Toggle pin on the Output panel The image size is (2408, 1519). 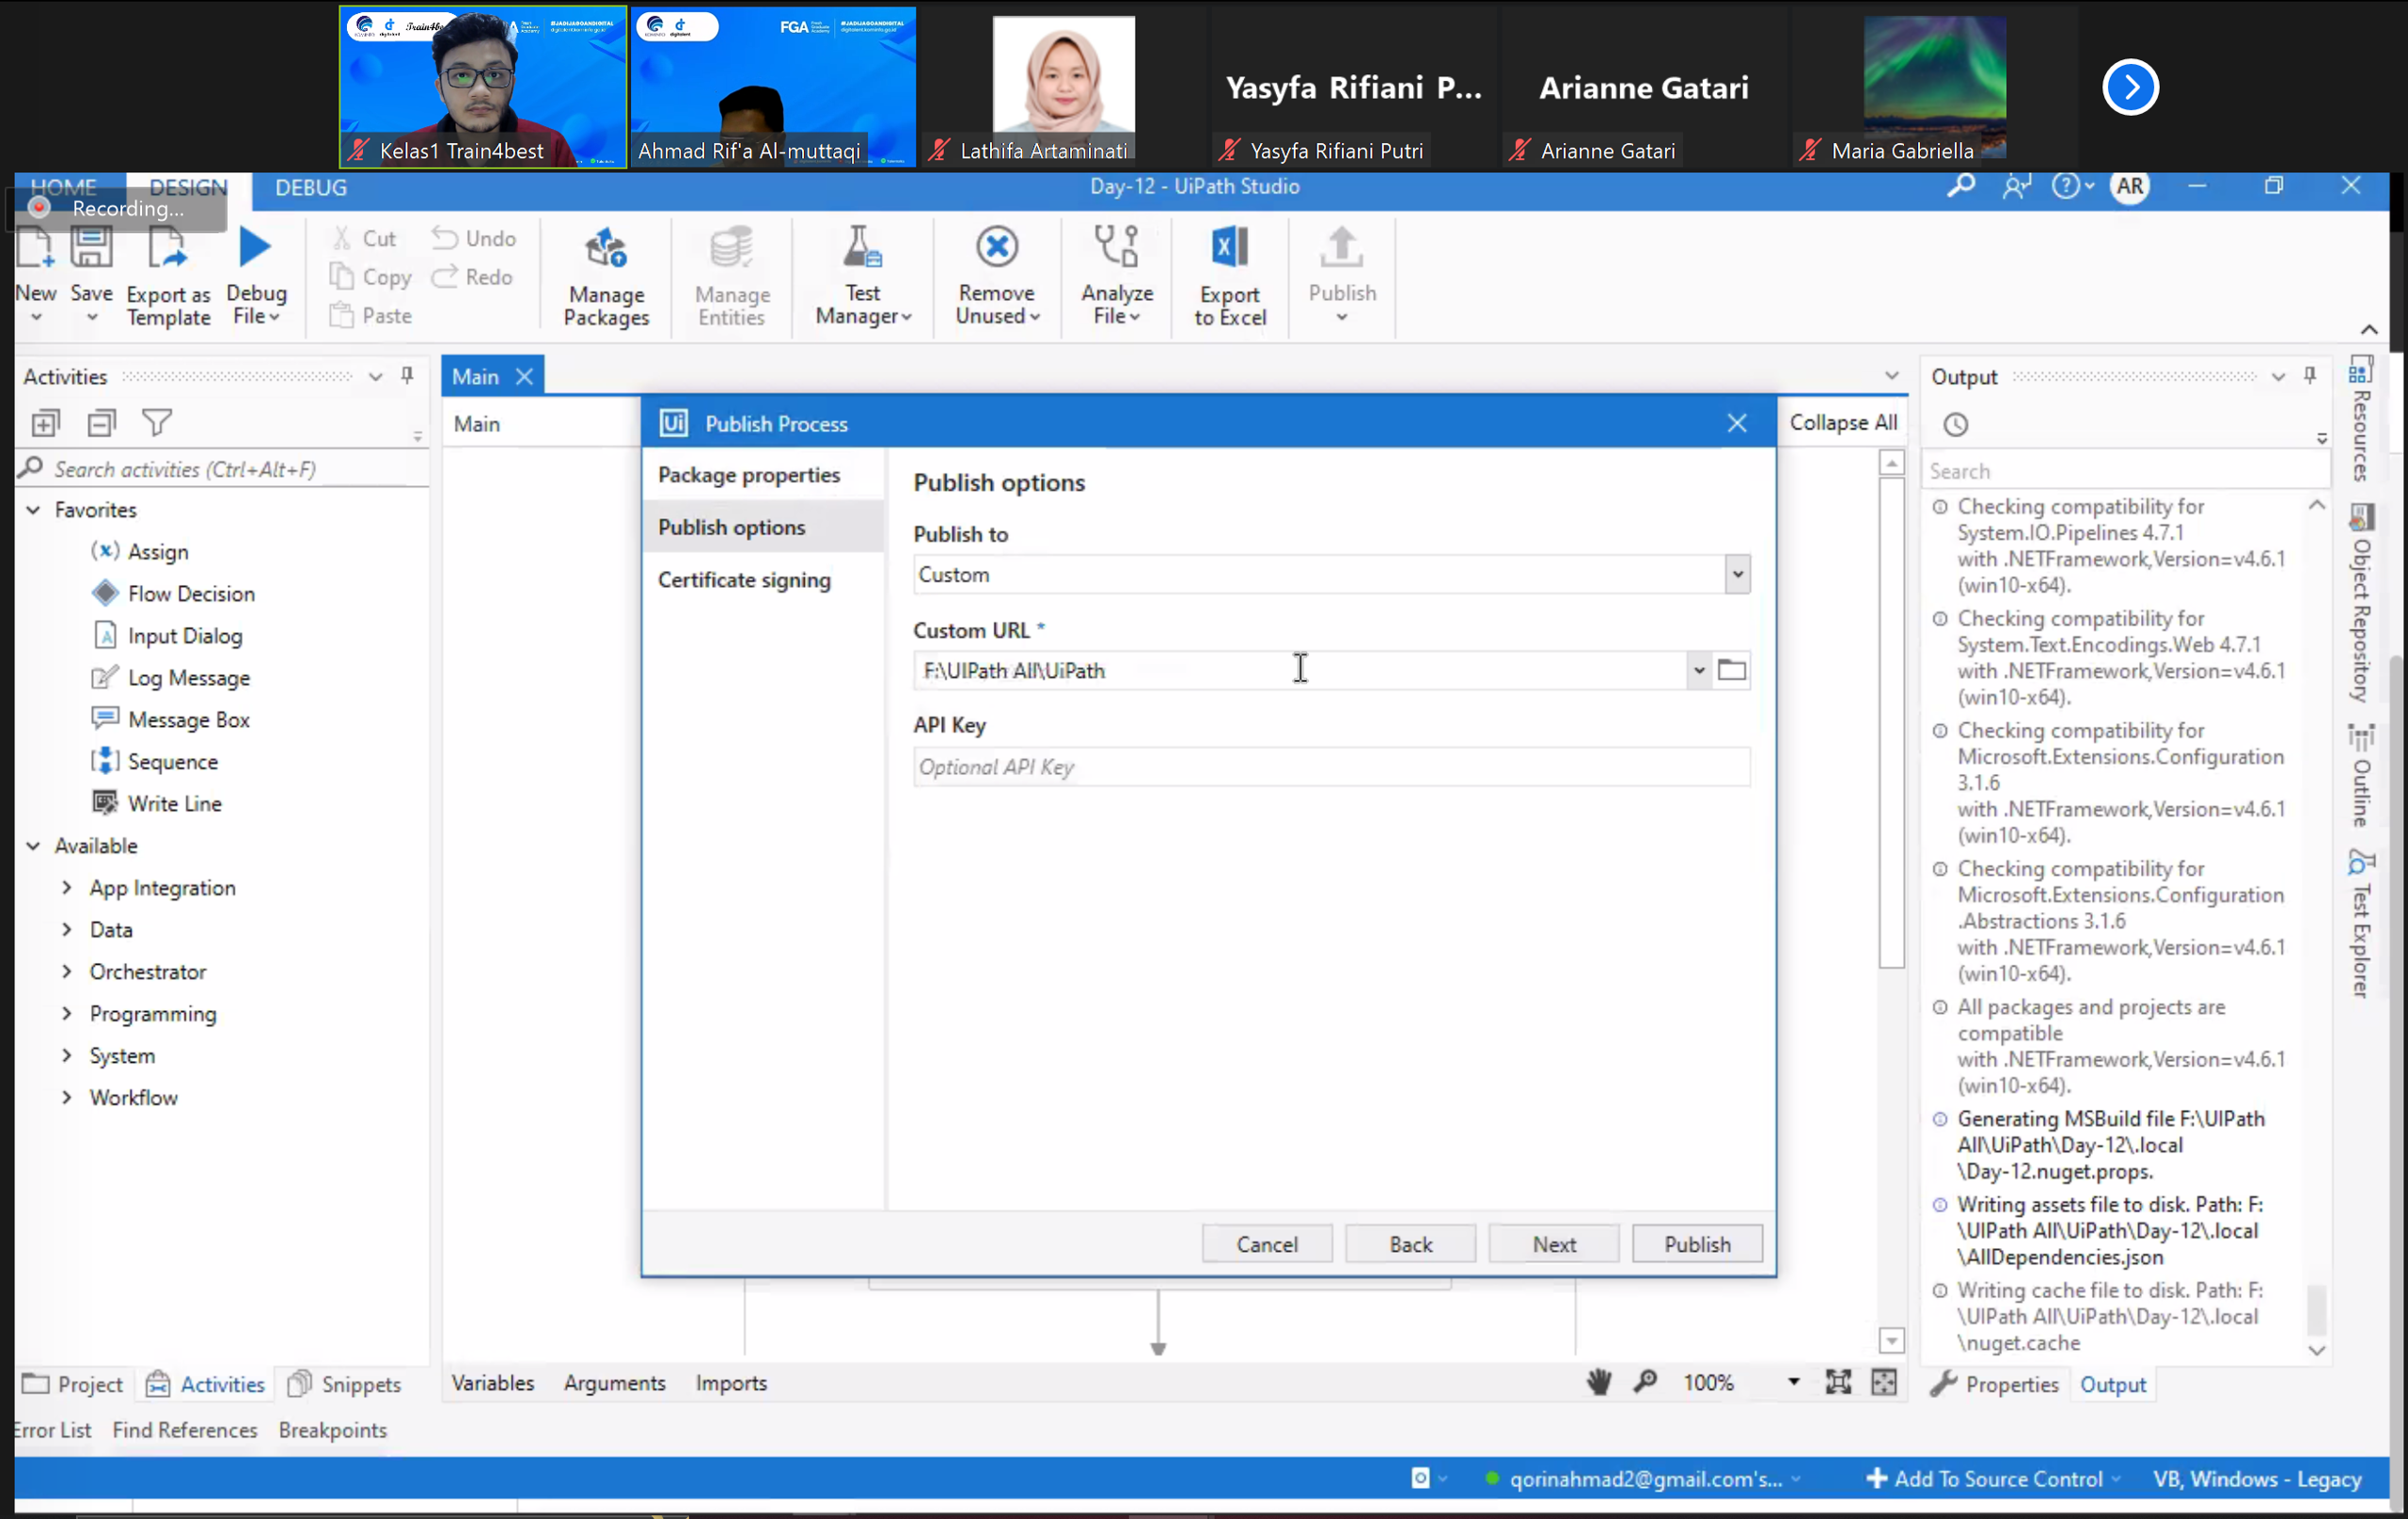(x=2310, y=376)
